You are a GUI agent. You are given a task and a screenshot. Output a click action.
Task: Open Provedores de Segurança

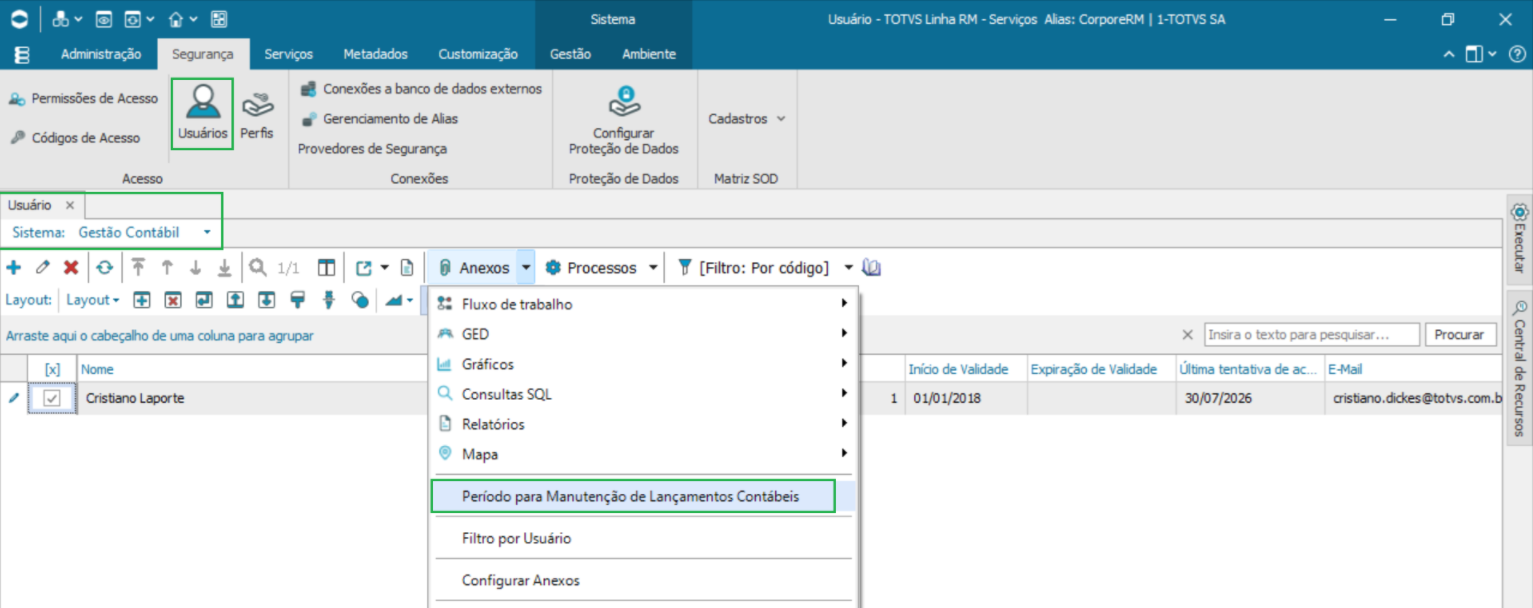pos(372,149)
